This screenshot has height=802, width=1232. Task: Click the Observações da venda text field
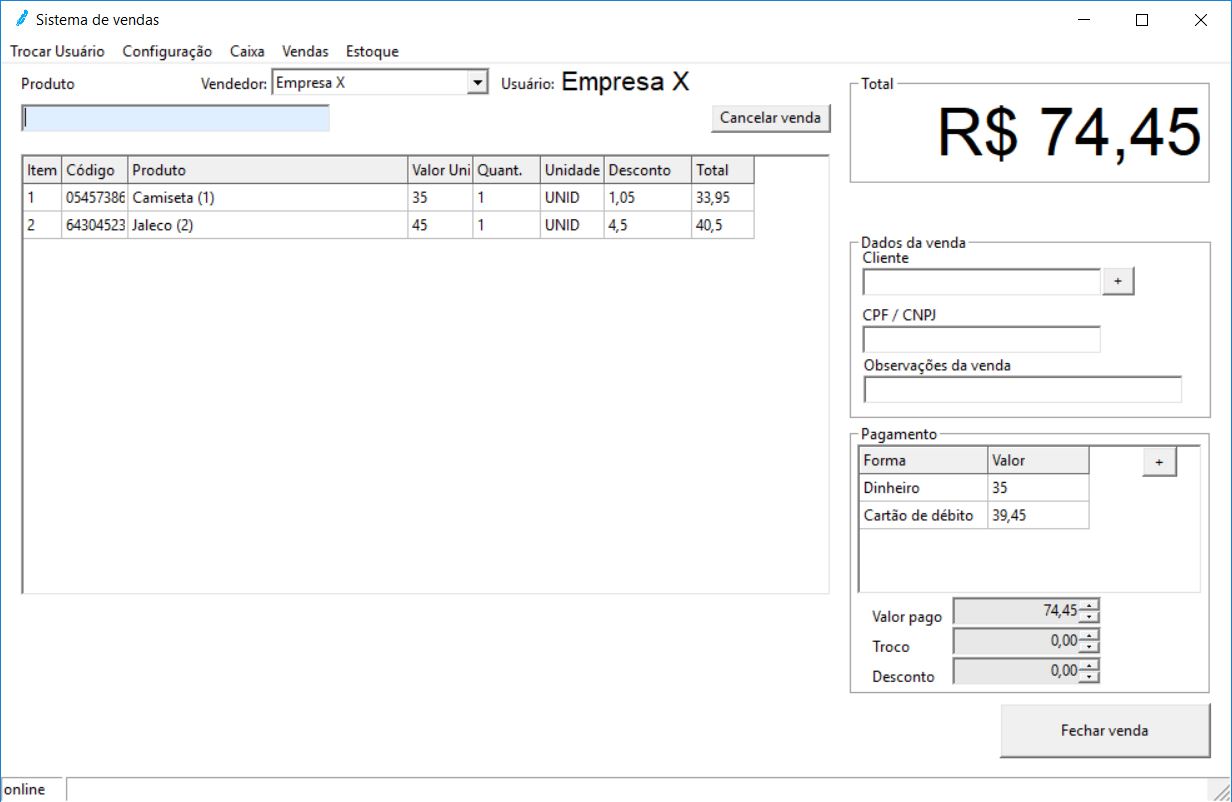coord(1022,390)
